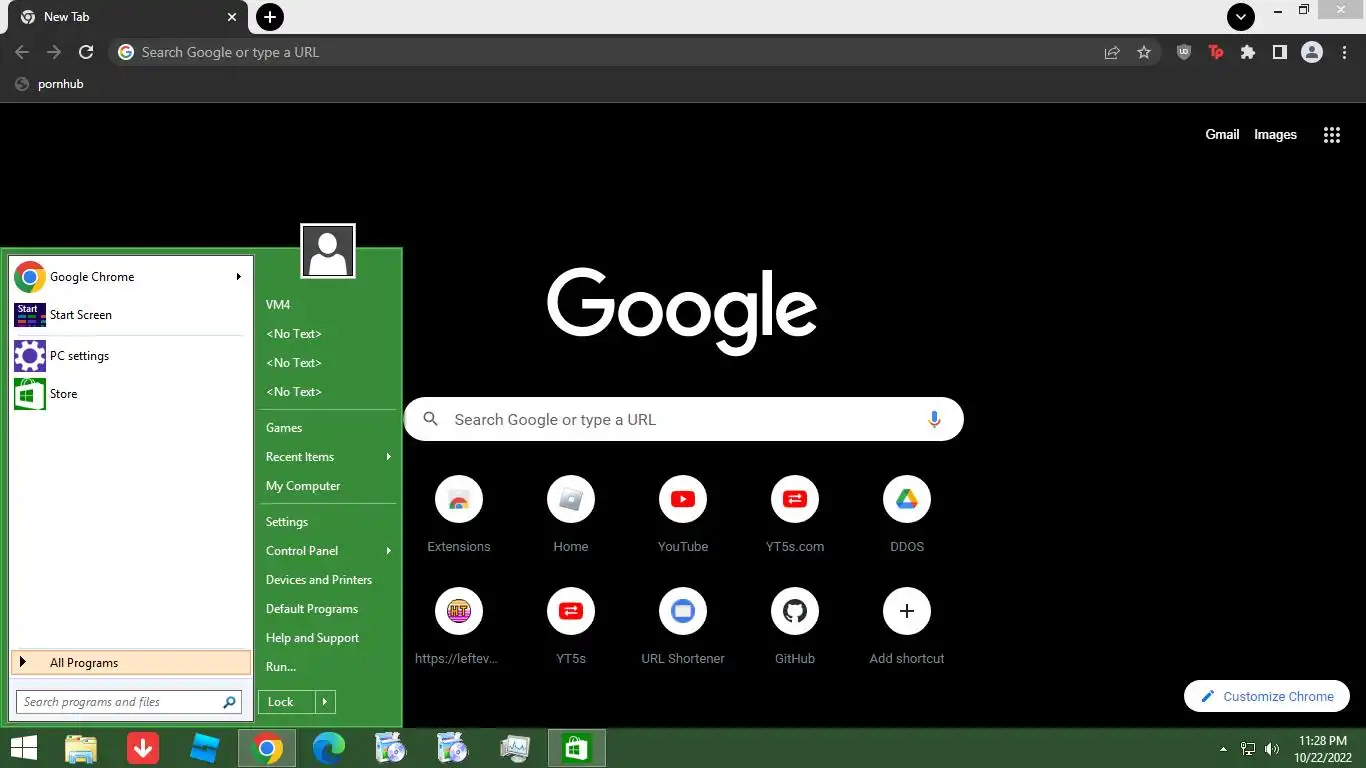The width and height of the screenshot is (1366, 768).
Task: Open the Images link
Action: [1275, 135]
